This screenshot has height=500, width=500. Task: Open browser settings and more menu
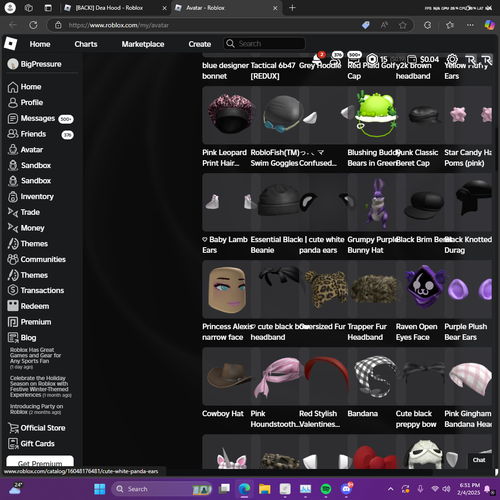tap(470, 25)
